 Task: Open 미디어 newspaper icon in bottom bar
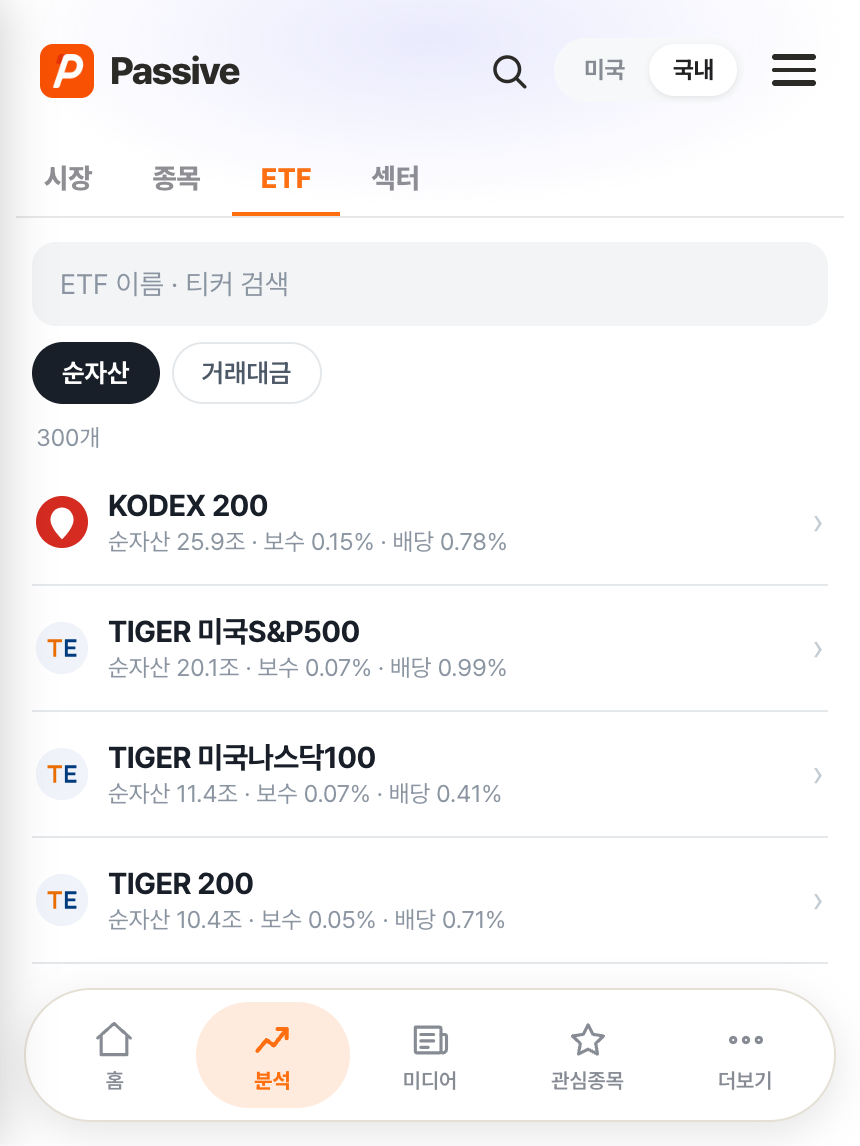click(430, 1039)
